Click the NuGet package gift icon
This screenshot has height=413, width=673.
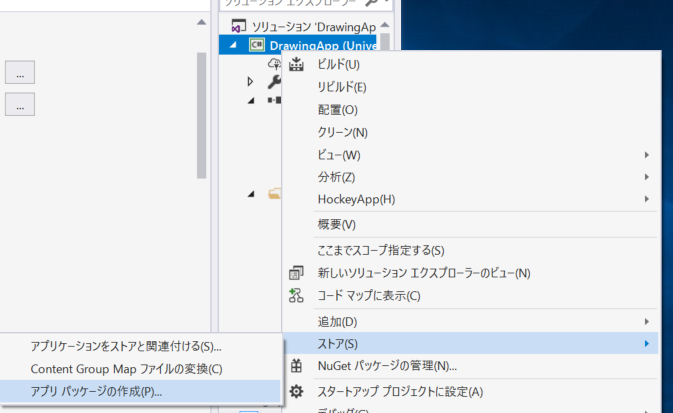pos(296,366)
